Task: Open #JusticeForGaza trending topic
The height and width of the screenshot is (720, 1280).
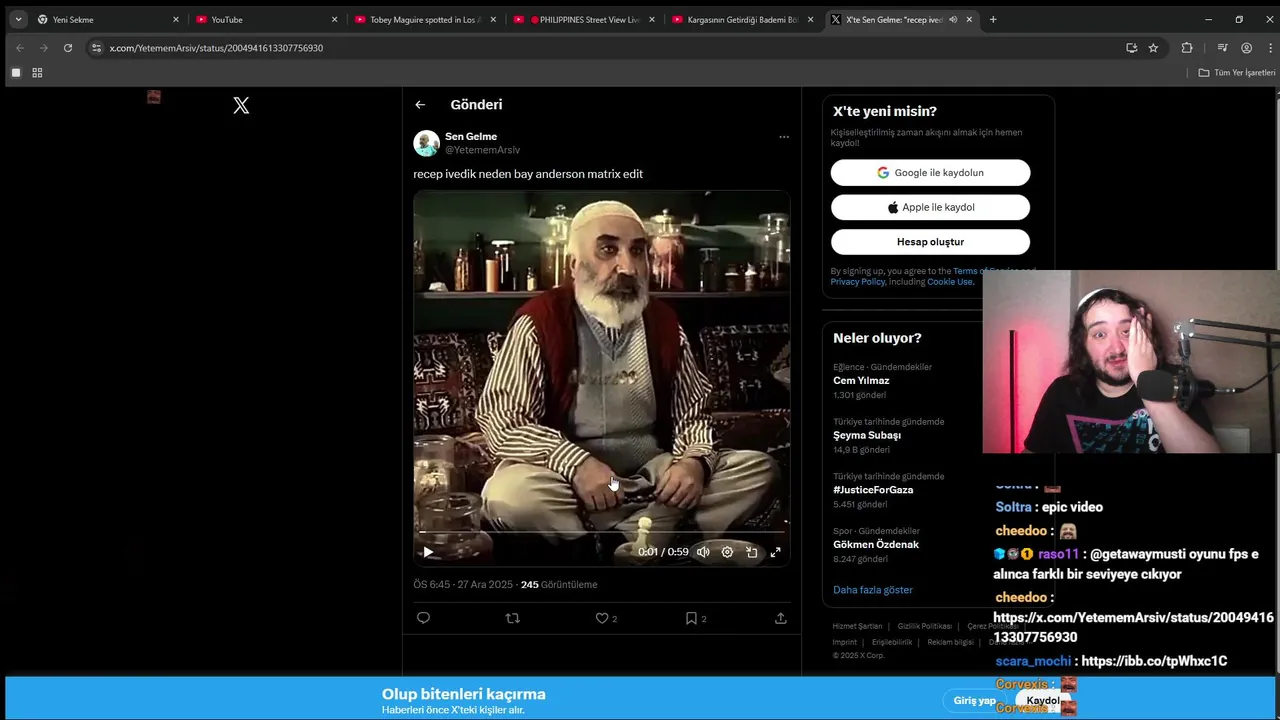Action: coord(873,490)
